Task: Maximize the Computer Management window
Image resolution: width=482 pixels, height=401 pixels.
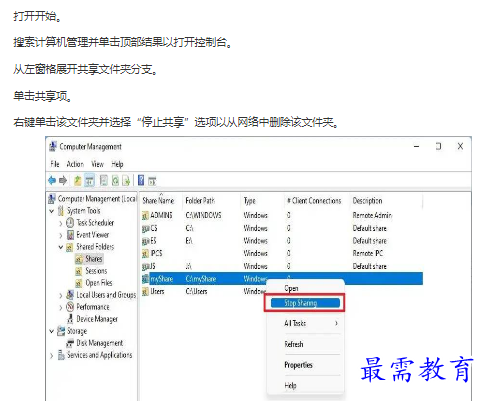Action: [x=438, y=146]
